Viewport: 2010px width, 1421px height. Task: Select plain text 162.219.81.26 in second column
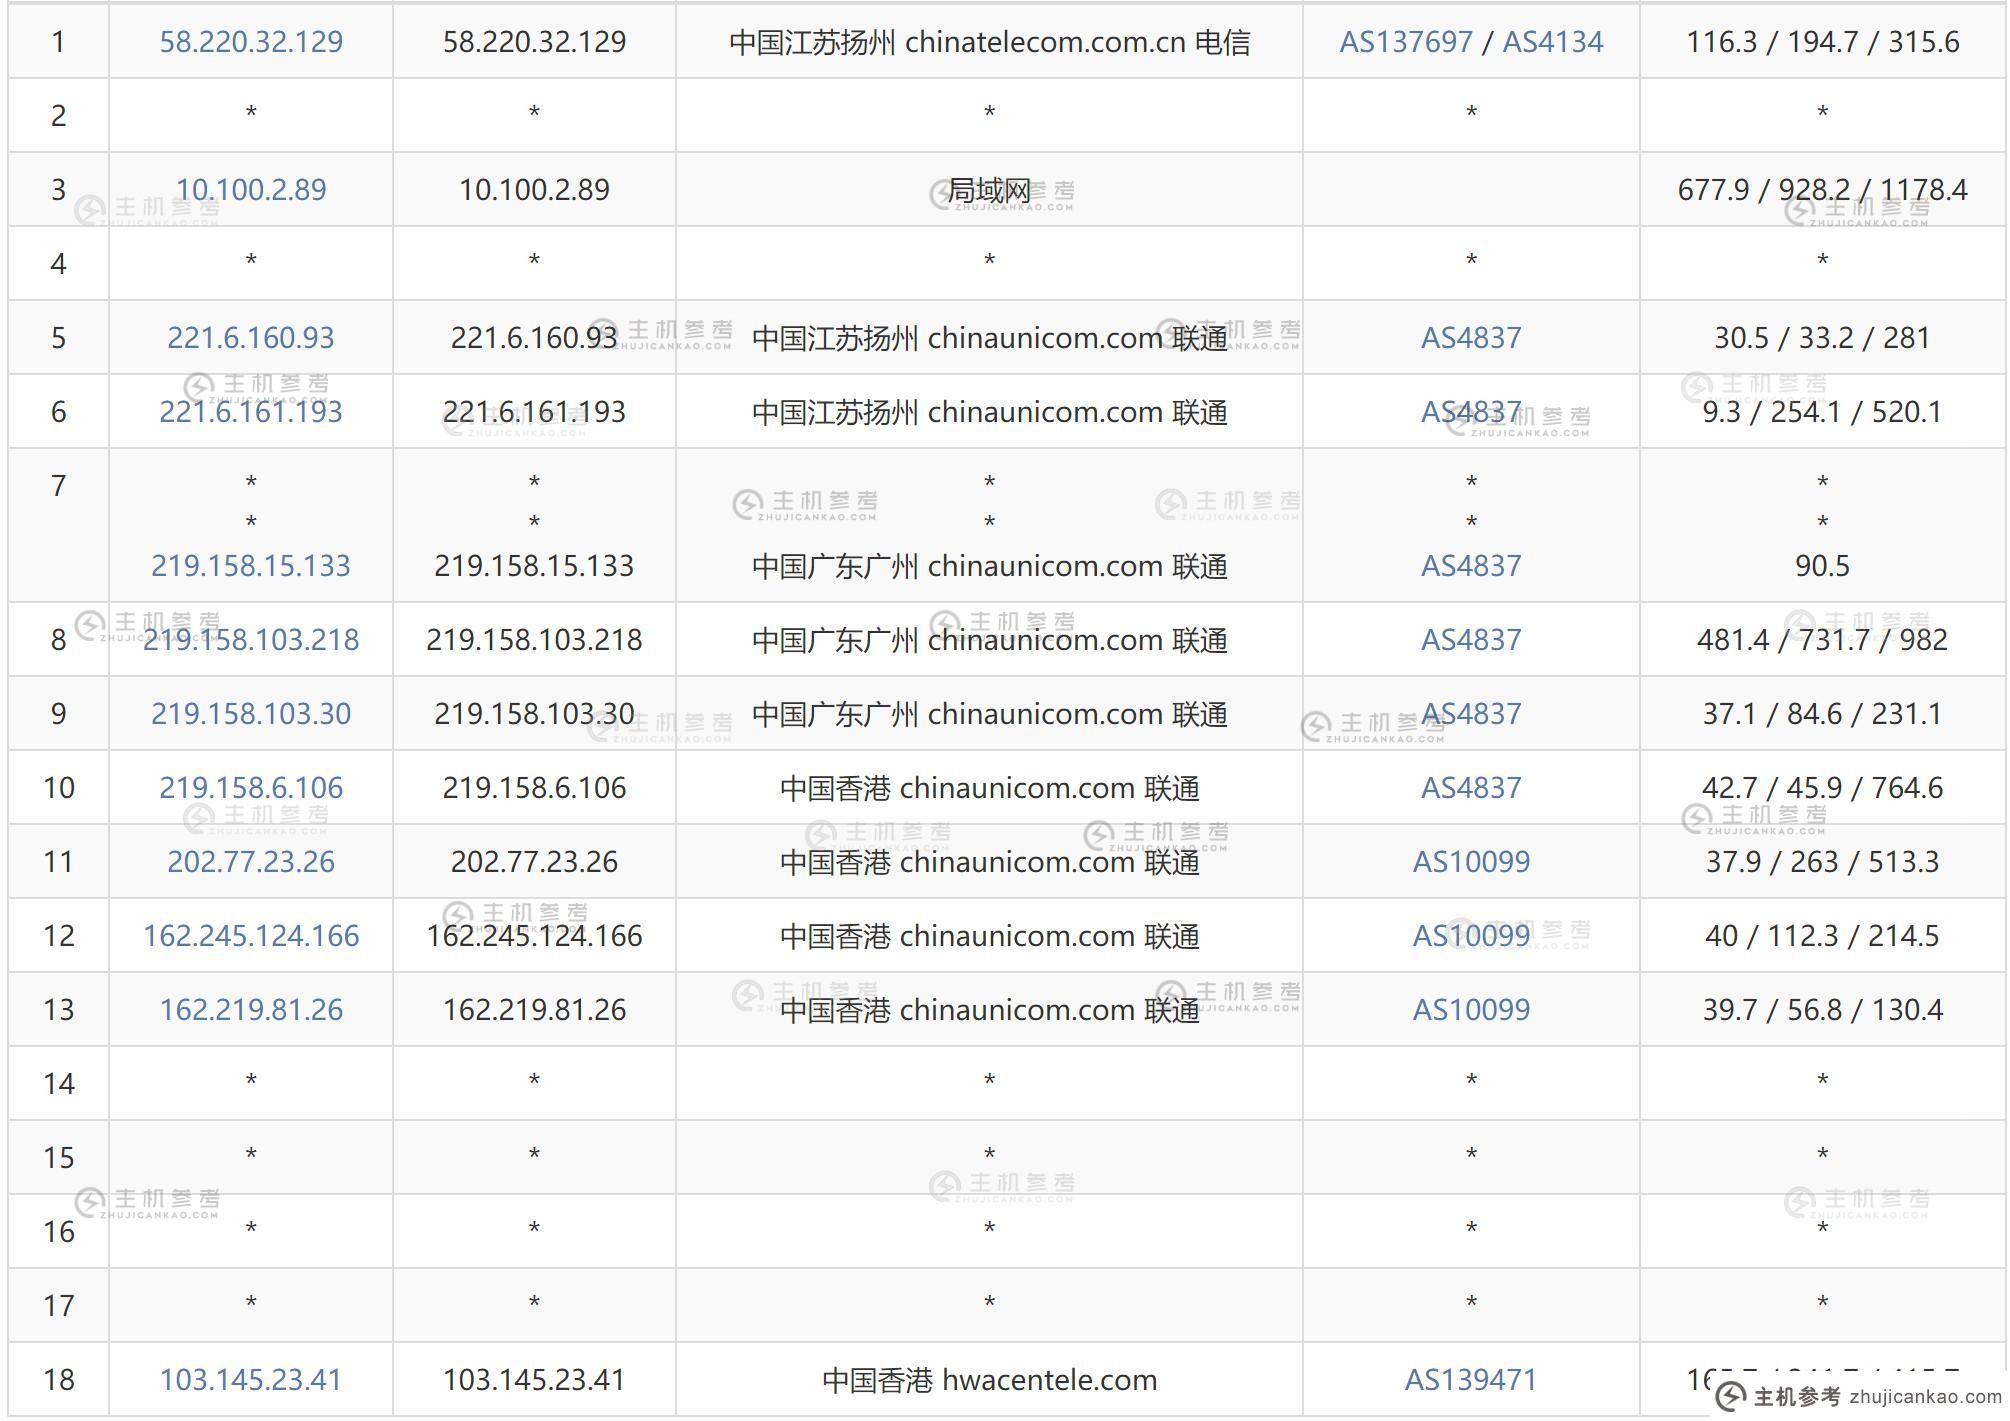[534, 1010]
